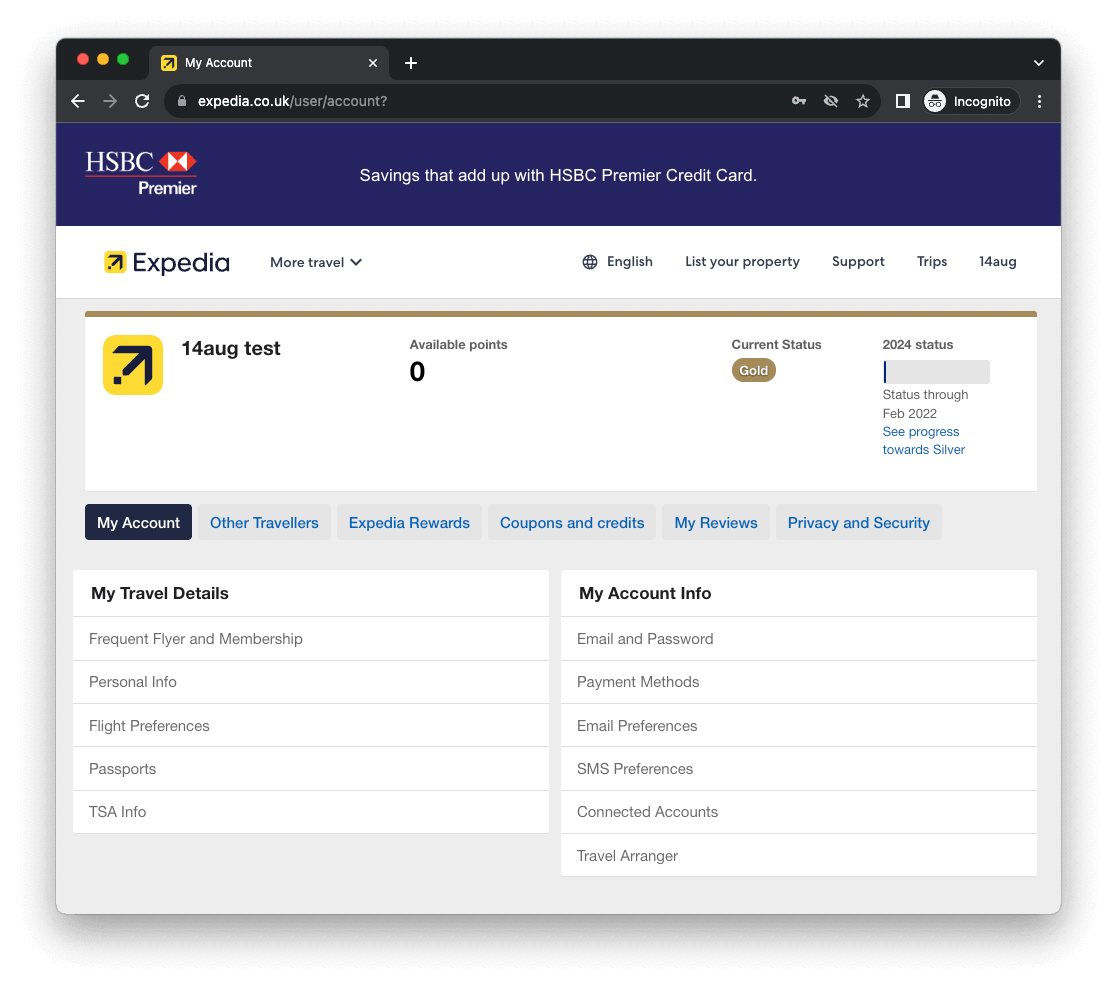Expand the tab search chevron
This screenshot has height=988, width=1117.
tap(1039, 63)
